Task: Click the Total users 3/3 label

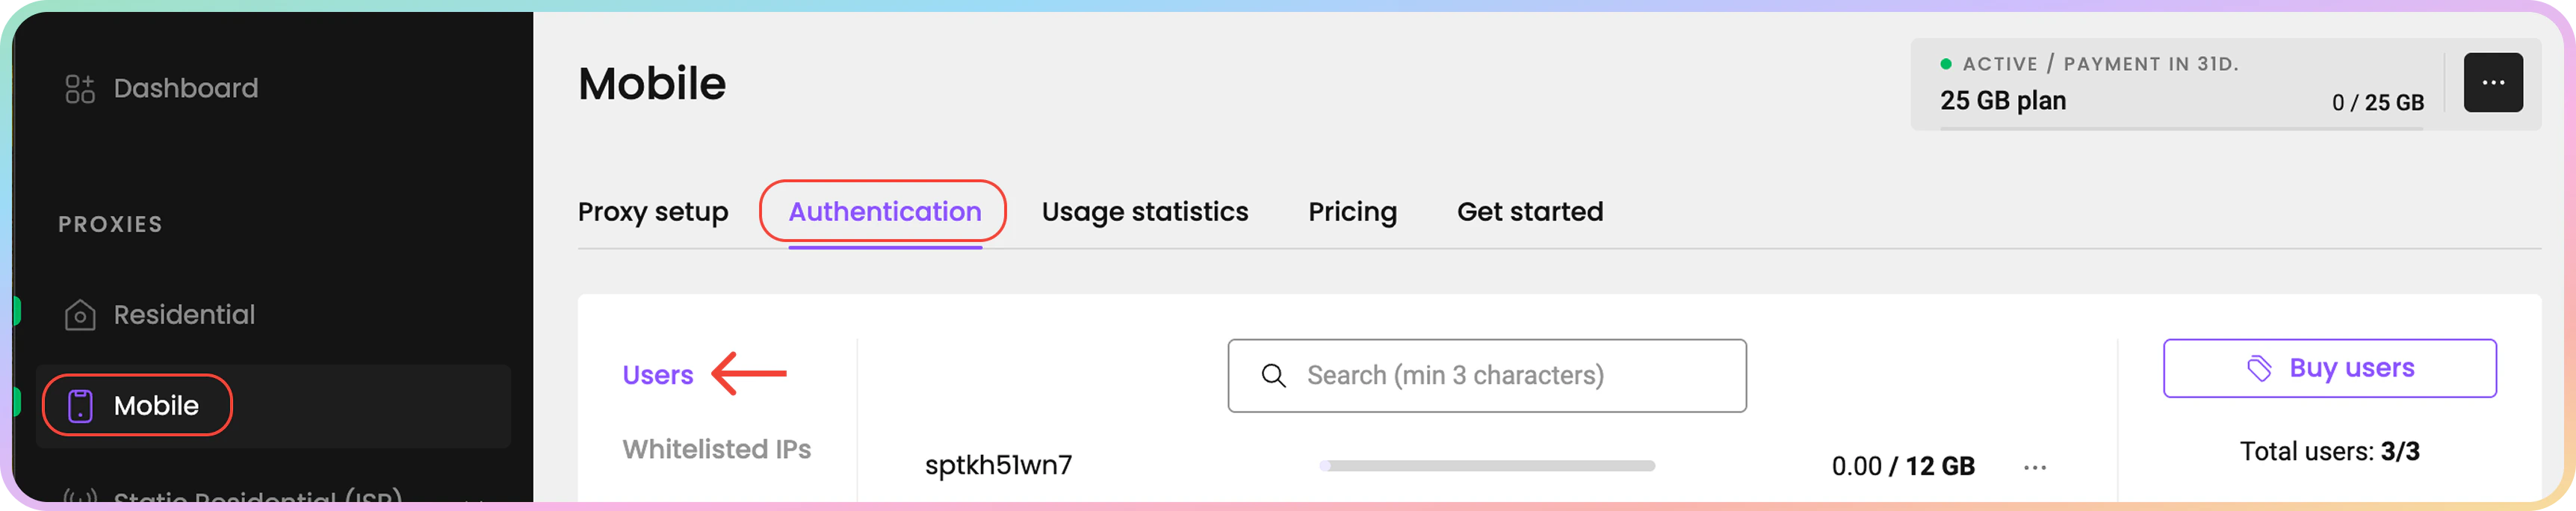Action: [2329, 452]
